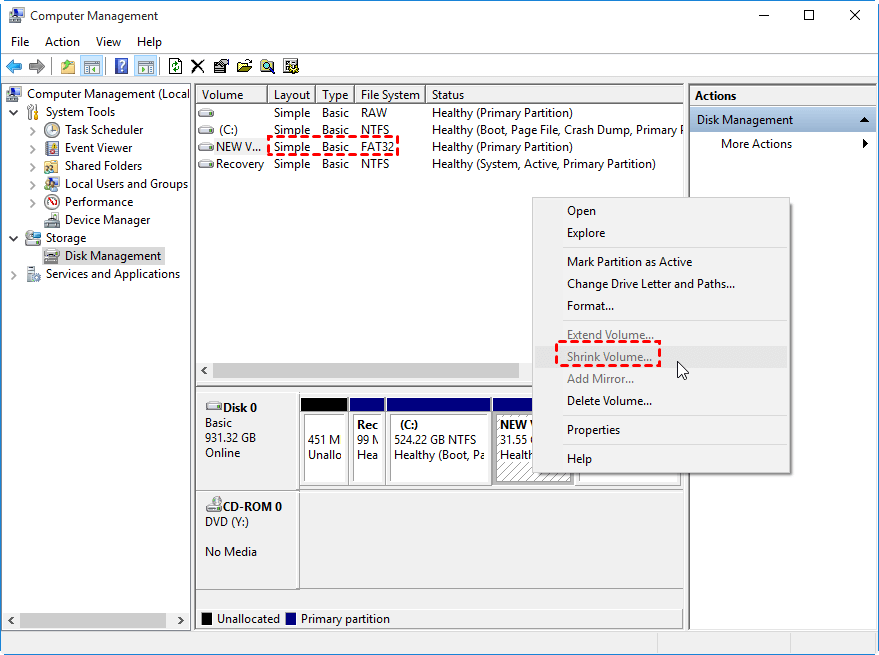
Task: Select the NEW V... volume row
Action: (x=440, y=147)
